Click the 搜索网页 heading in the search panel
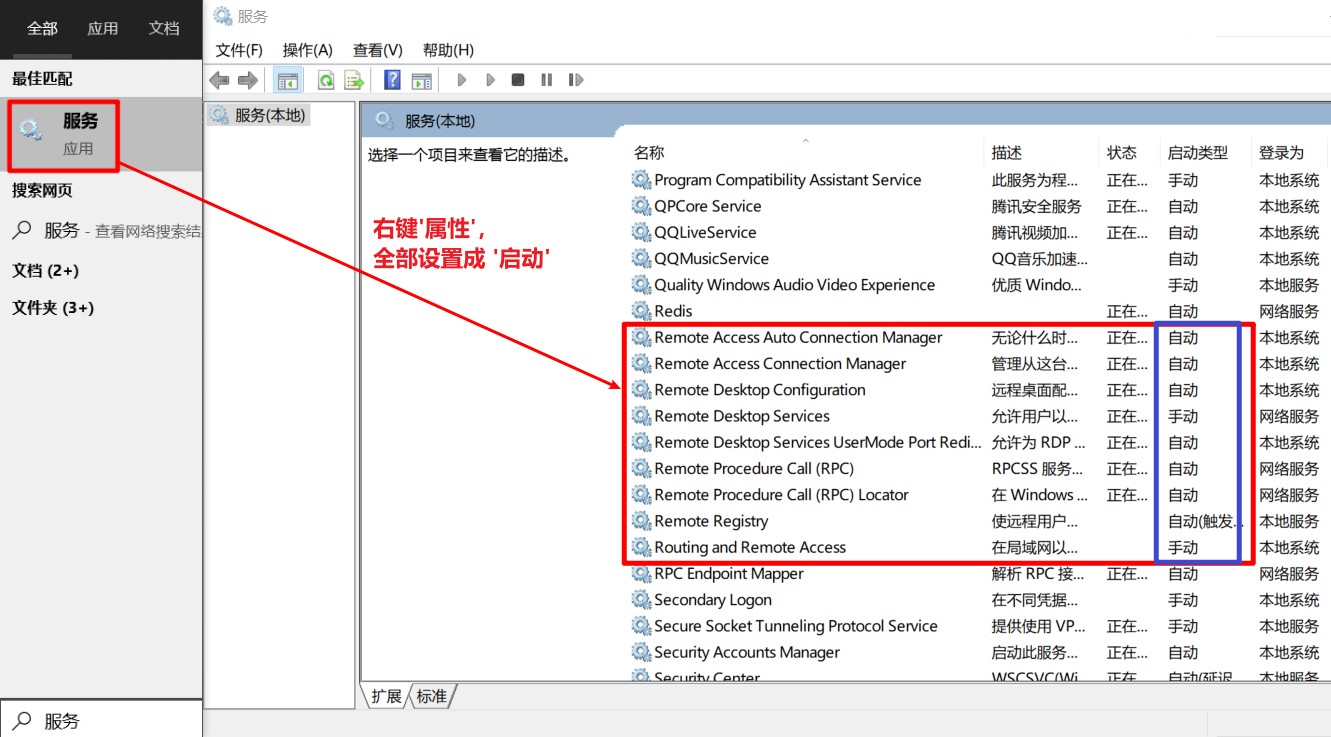 click(42, 190)
